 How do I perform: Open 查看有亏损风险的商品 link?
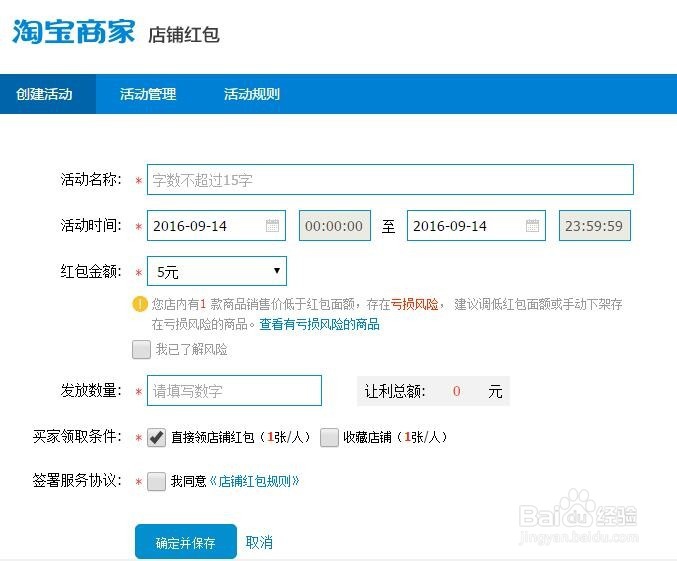pos(320,324)
